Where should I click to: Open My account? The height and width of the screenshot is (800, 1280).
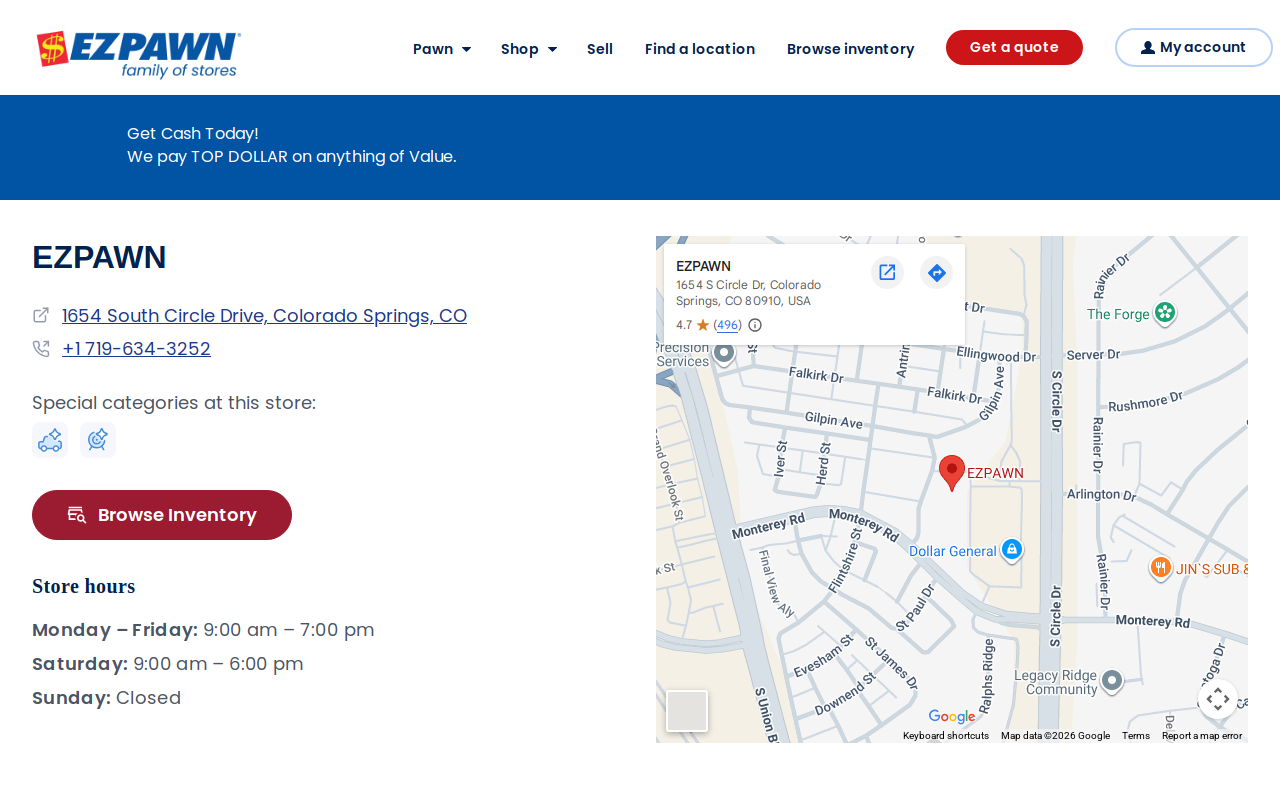coord(1194,47)
